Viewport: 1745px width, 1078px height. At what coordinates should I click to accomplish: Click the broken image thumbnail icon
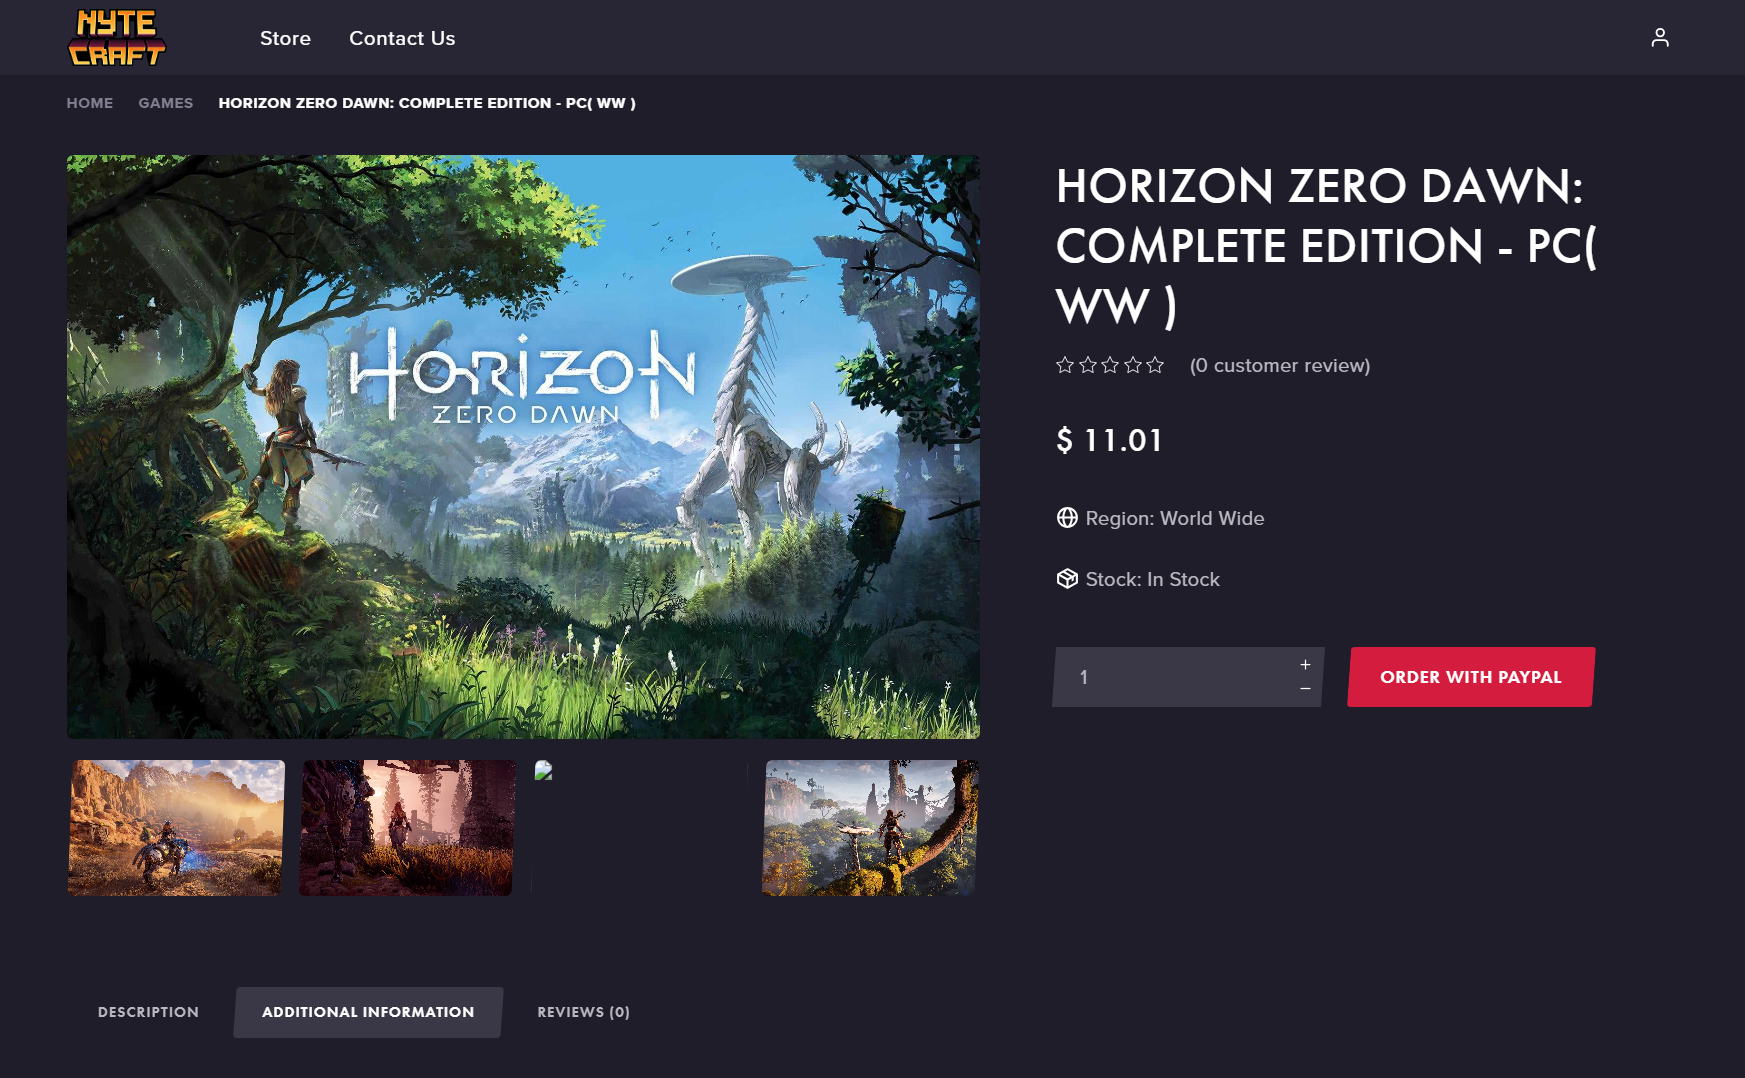543,770
